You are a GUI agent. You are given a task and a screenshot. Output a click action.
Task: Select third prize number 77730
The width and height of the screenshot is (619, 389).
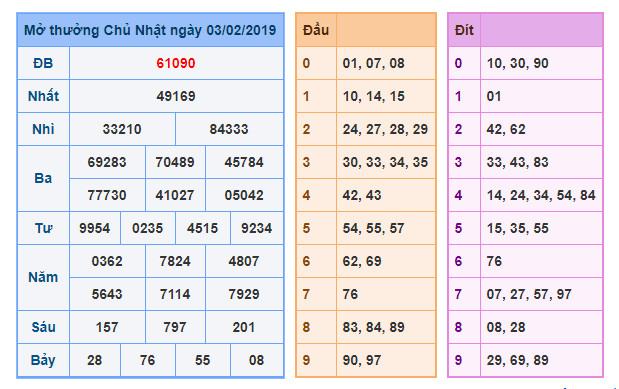107,195
